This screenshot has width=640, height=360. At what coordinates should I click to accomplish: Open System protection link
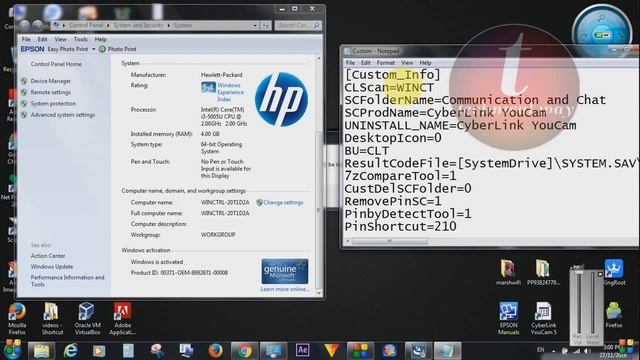(x=53, y=104)
